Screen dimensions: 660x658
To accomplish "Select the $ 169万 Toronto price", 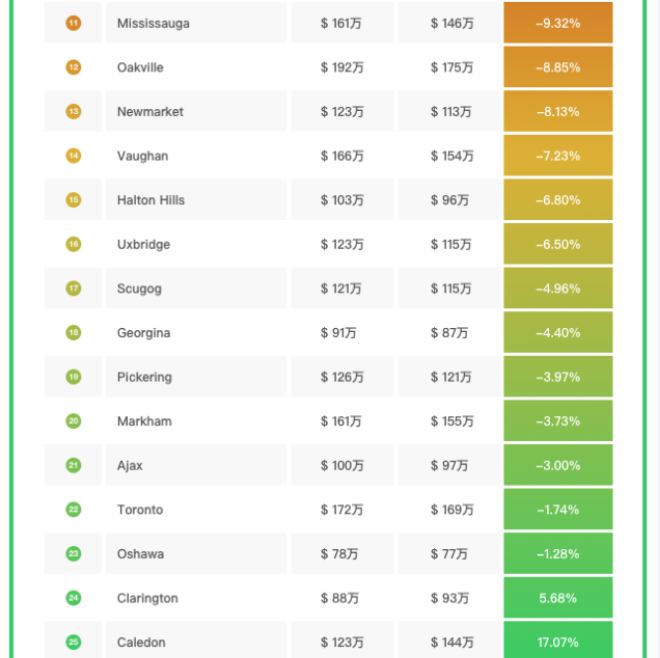I will click(452, 510).
